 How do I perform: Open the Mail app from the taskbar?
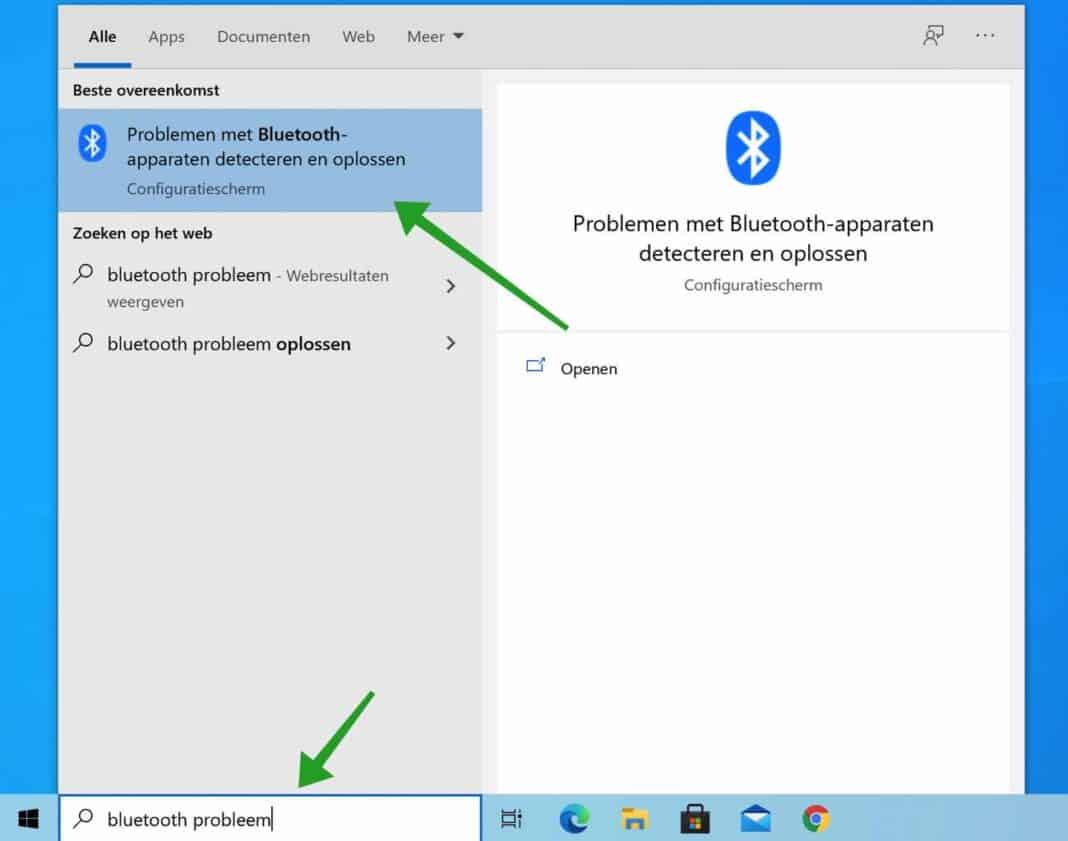[x=755, y=818]
